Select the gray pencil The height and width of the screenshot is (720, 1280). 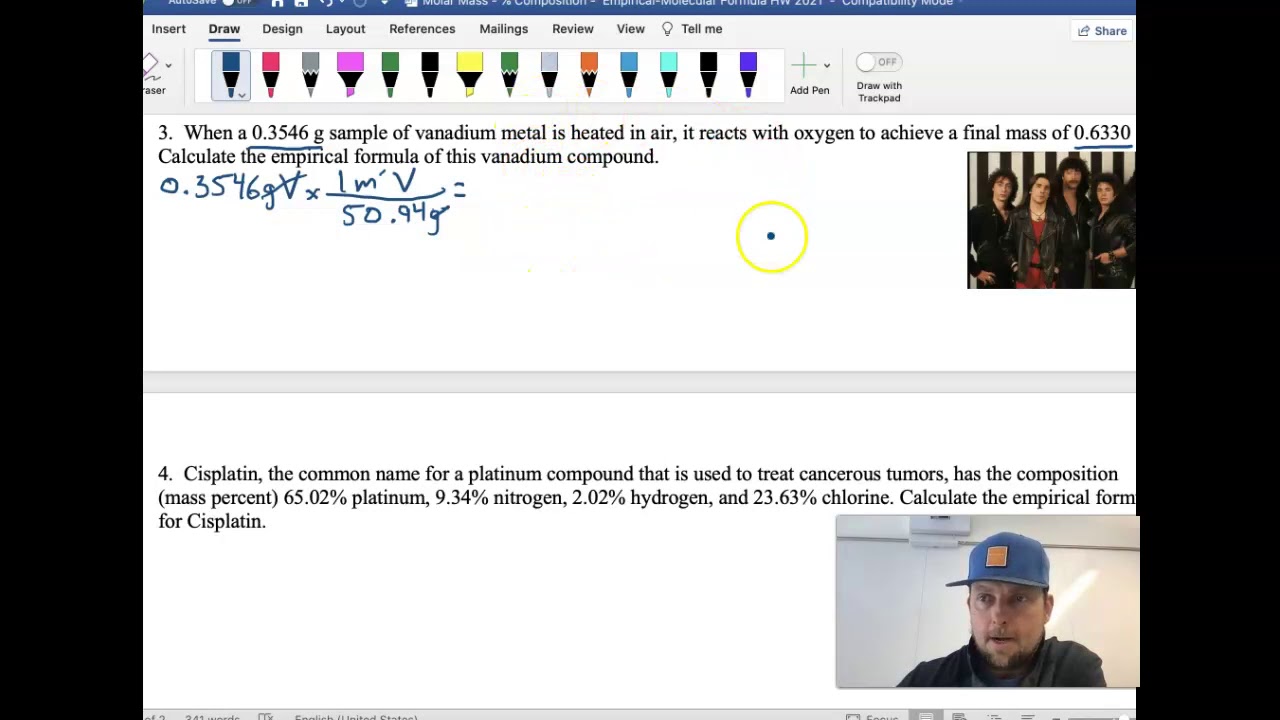[310, 75]
